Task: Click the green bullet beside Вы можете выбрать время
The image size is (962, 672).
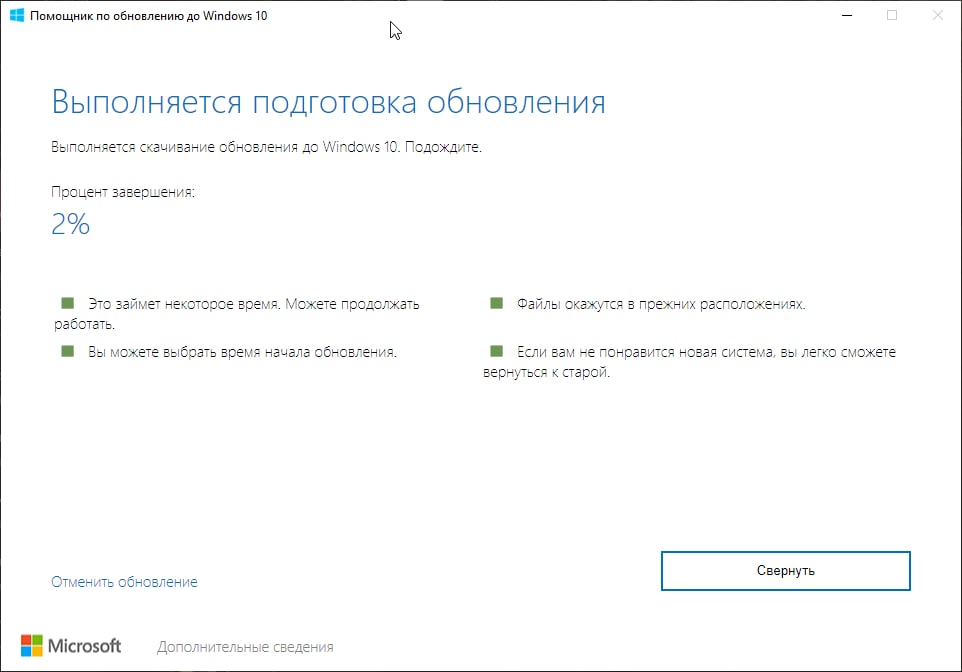Action: pyautogui.click(x=67, y=351)
